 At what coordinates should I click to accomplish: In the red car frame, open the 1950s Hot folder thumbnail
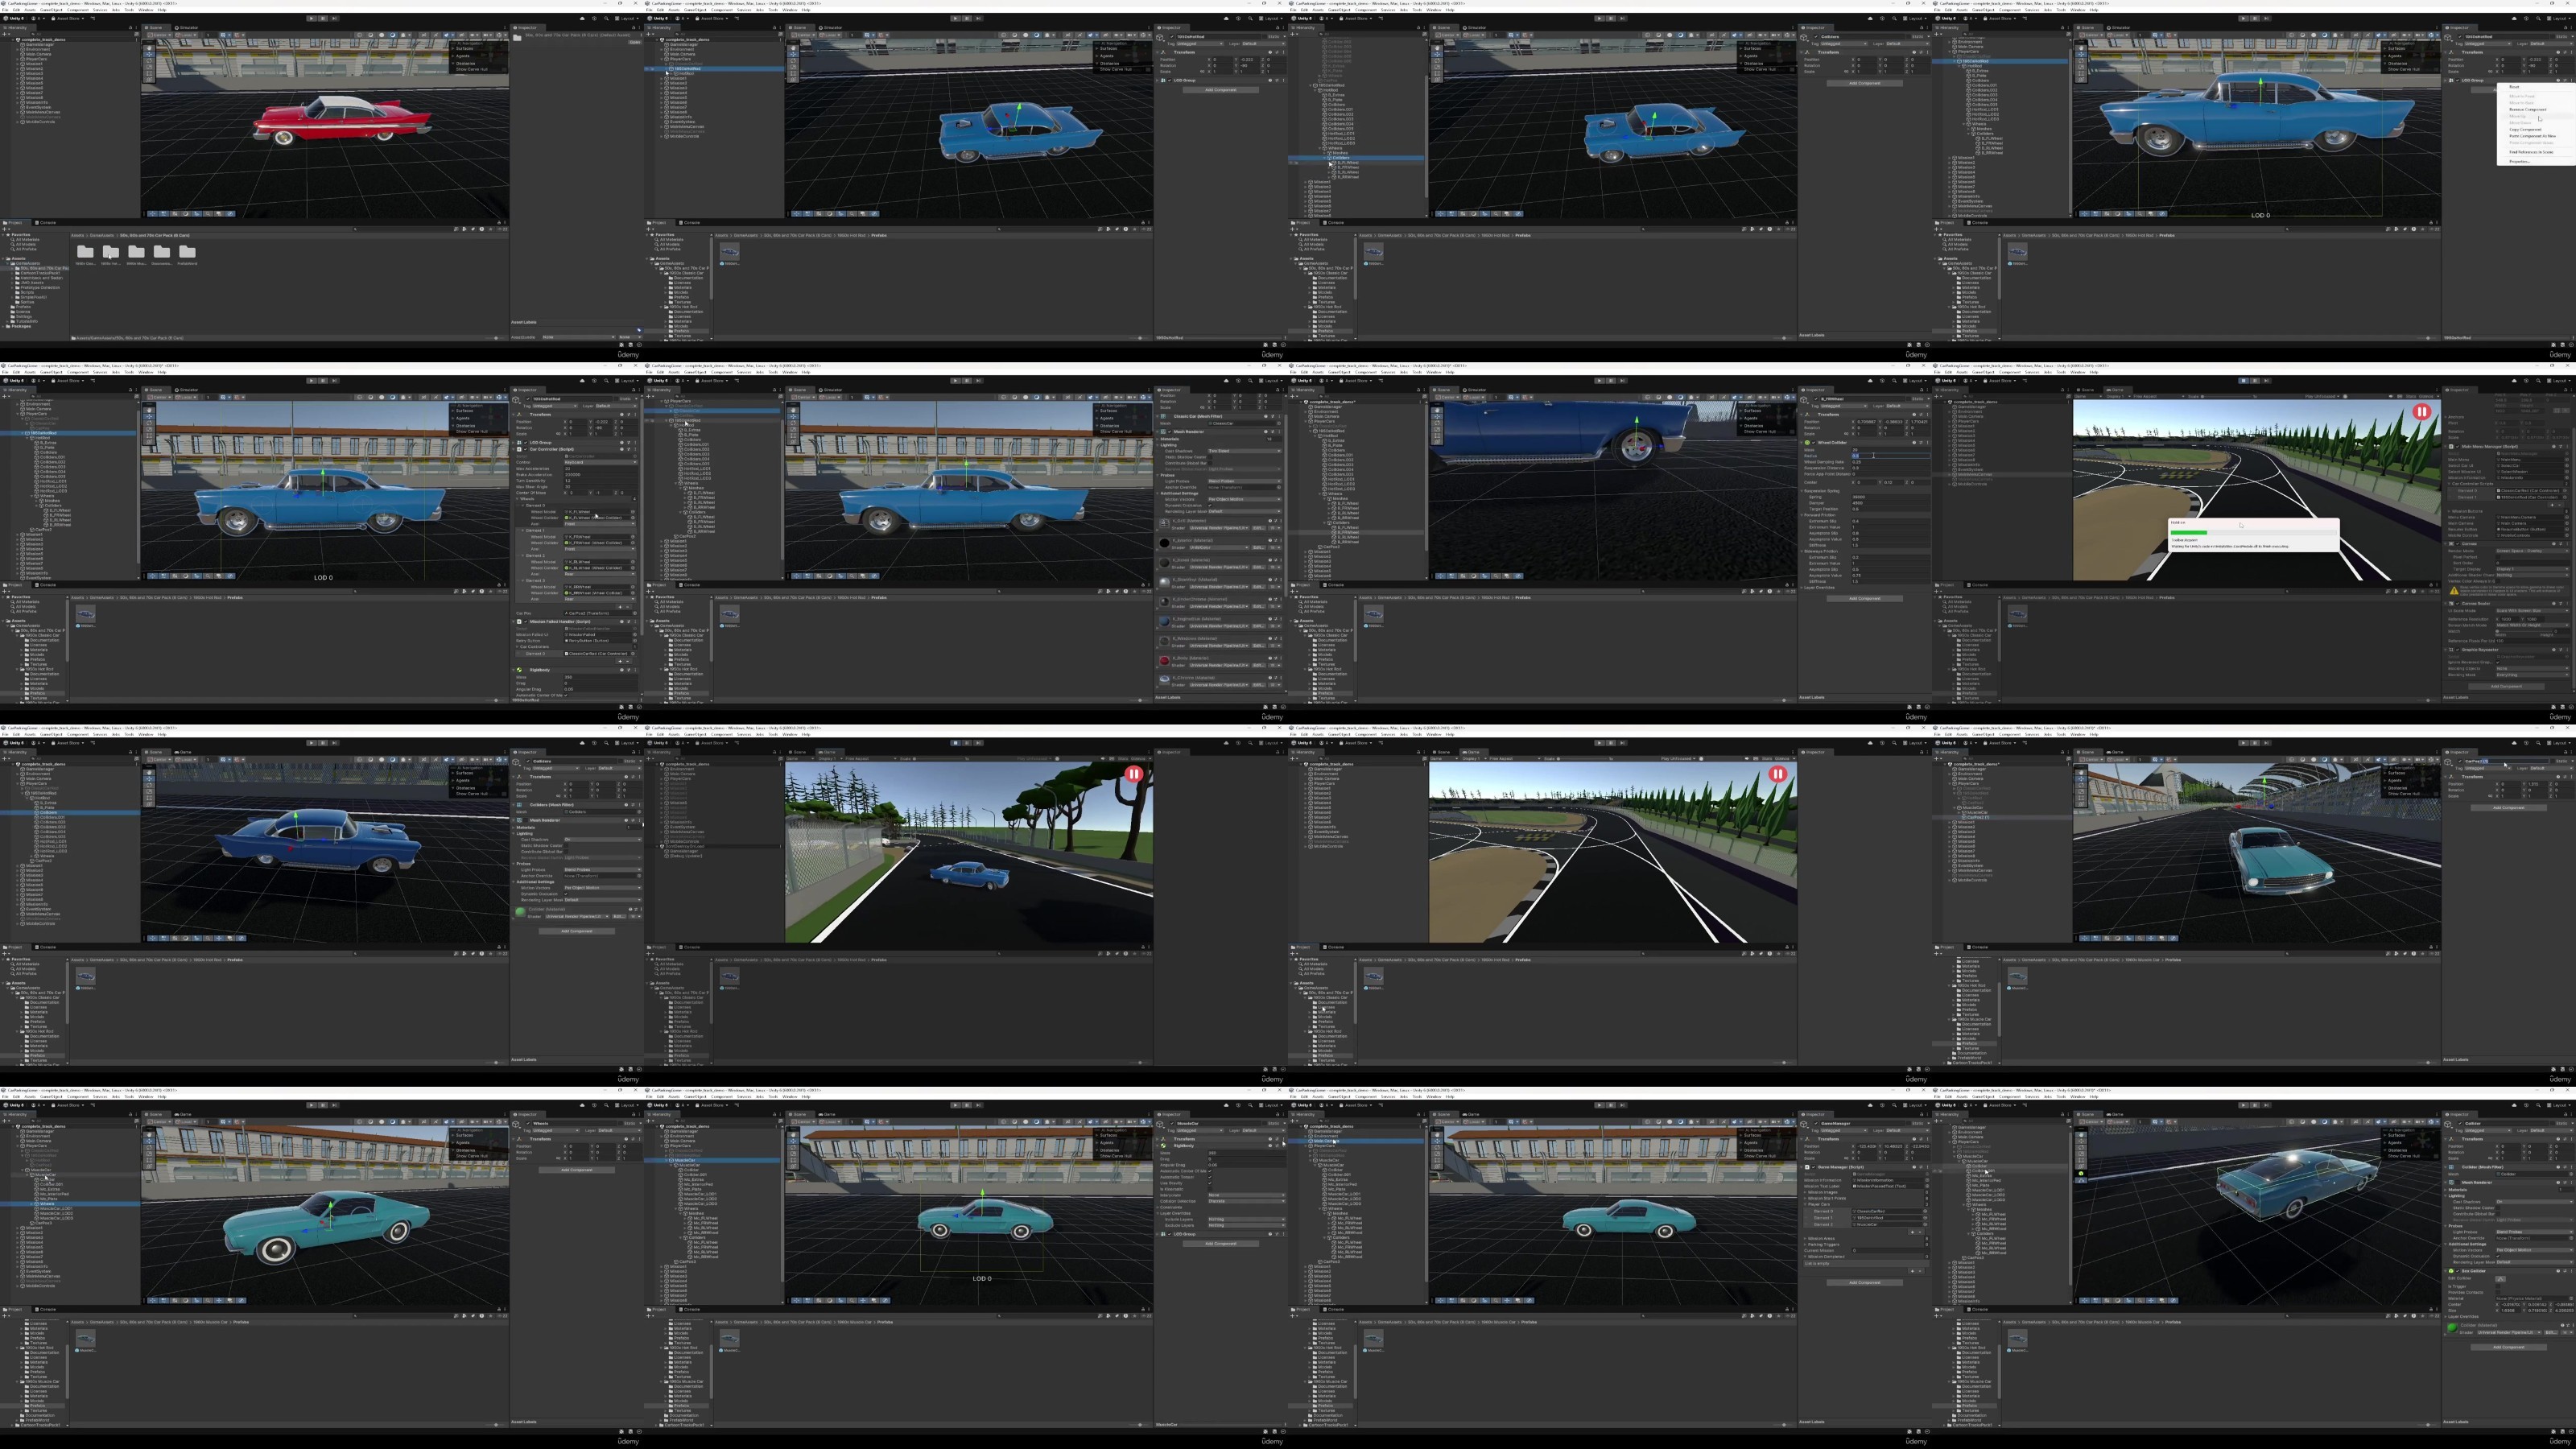click(111, 252)
